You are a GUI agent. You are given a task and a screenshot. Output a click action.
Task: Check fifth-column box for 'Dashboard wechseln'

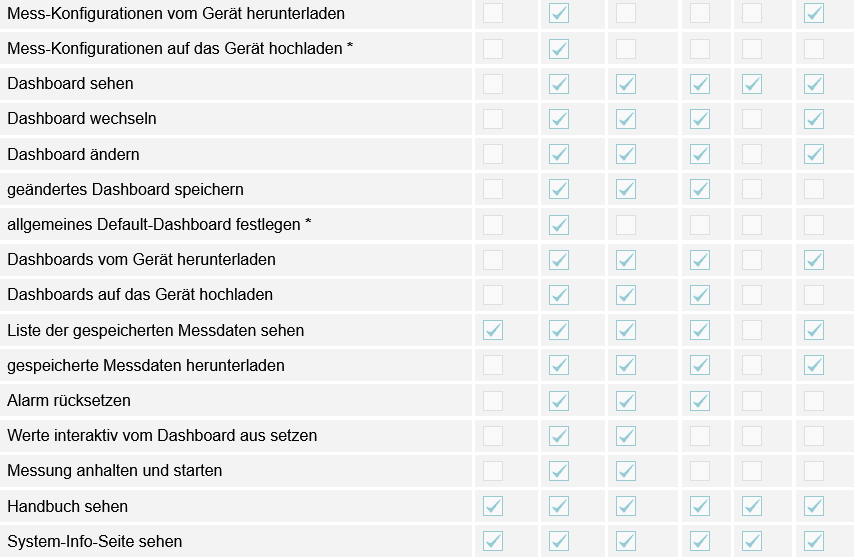point(752,119)
